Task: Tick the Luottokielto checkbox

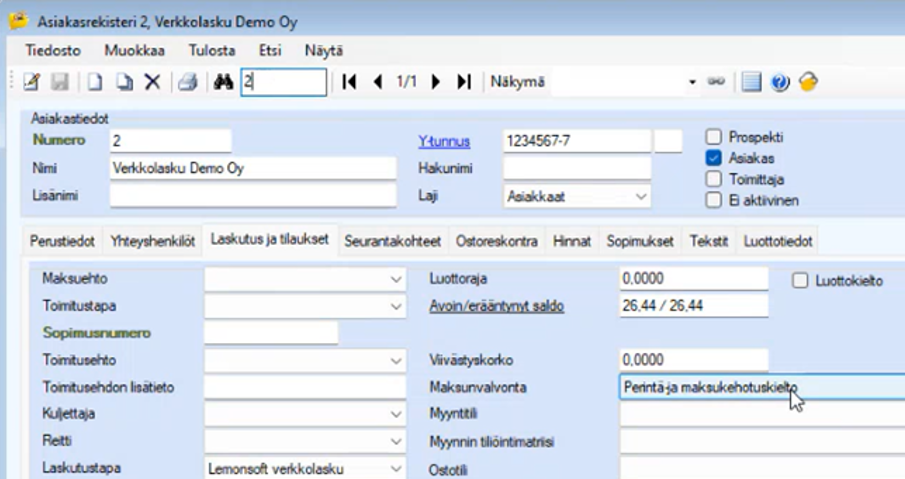Action: click(x=800, y=281)
